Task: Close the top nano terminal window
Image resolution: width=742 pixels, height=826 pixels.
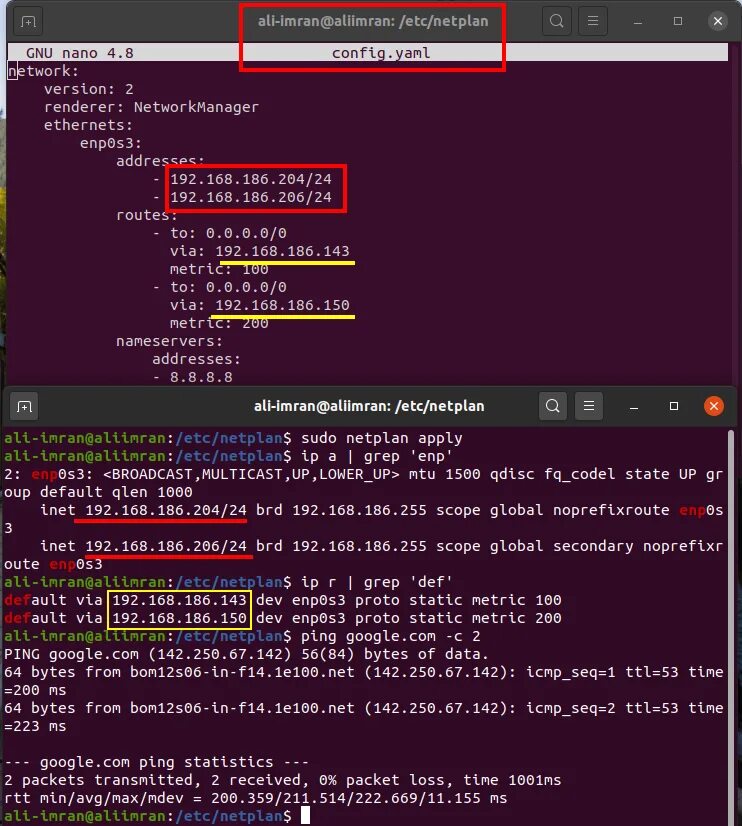Action: tap(717, 21)
